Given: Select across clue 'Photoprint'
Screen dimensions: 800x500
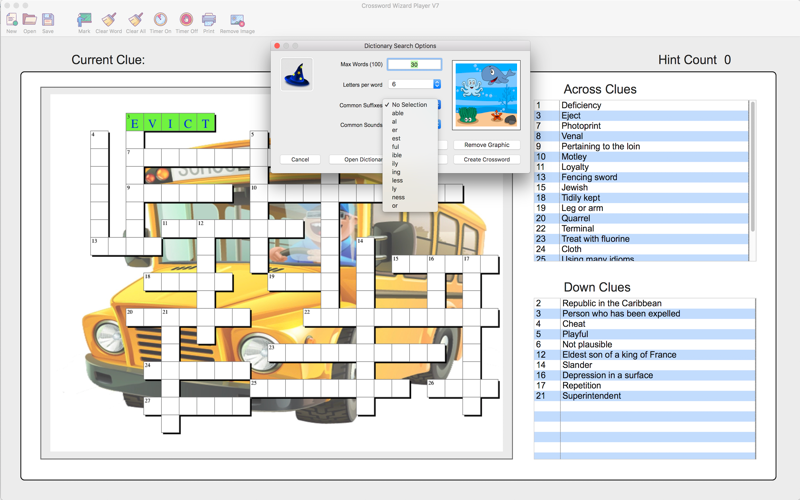Looking at the screenshot, I should [641, 126].
